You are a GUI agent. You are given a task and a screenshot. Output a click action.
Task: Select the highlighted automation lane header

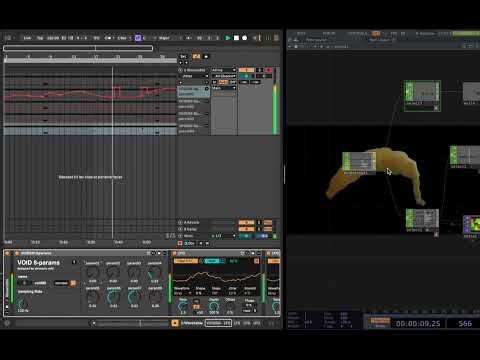193,91
